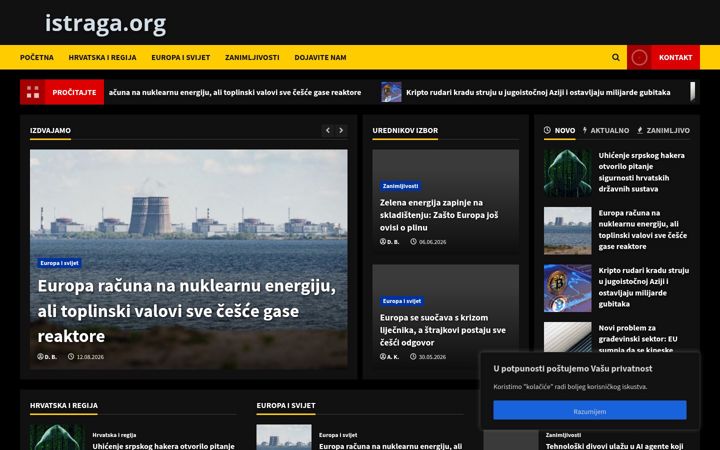Viewport: 720px width, 450px height.
Task: Click author icon A. K. on doctors article
Action: 383,357
